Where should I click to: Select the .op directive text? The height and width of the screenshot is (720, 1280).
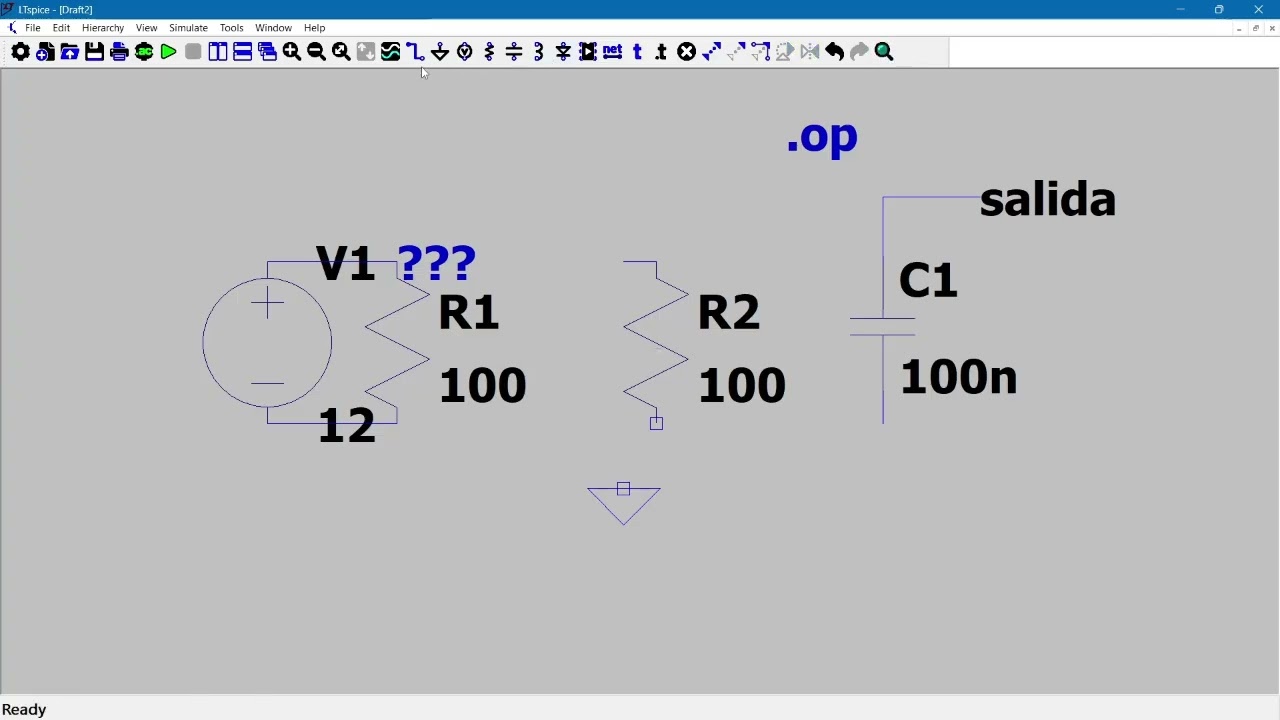pos(822,137)
